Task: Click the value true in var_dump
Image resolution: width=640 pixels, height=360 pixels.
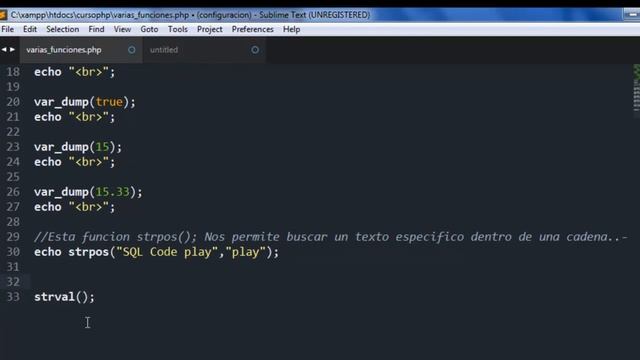Action: click(109, 102)
